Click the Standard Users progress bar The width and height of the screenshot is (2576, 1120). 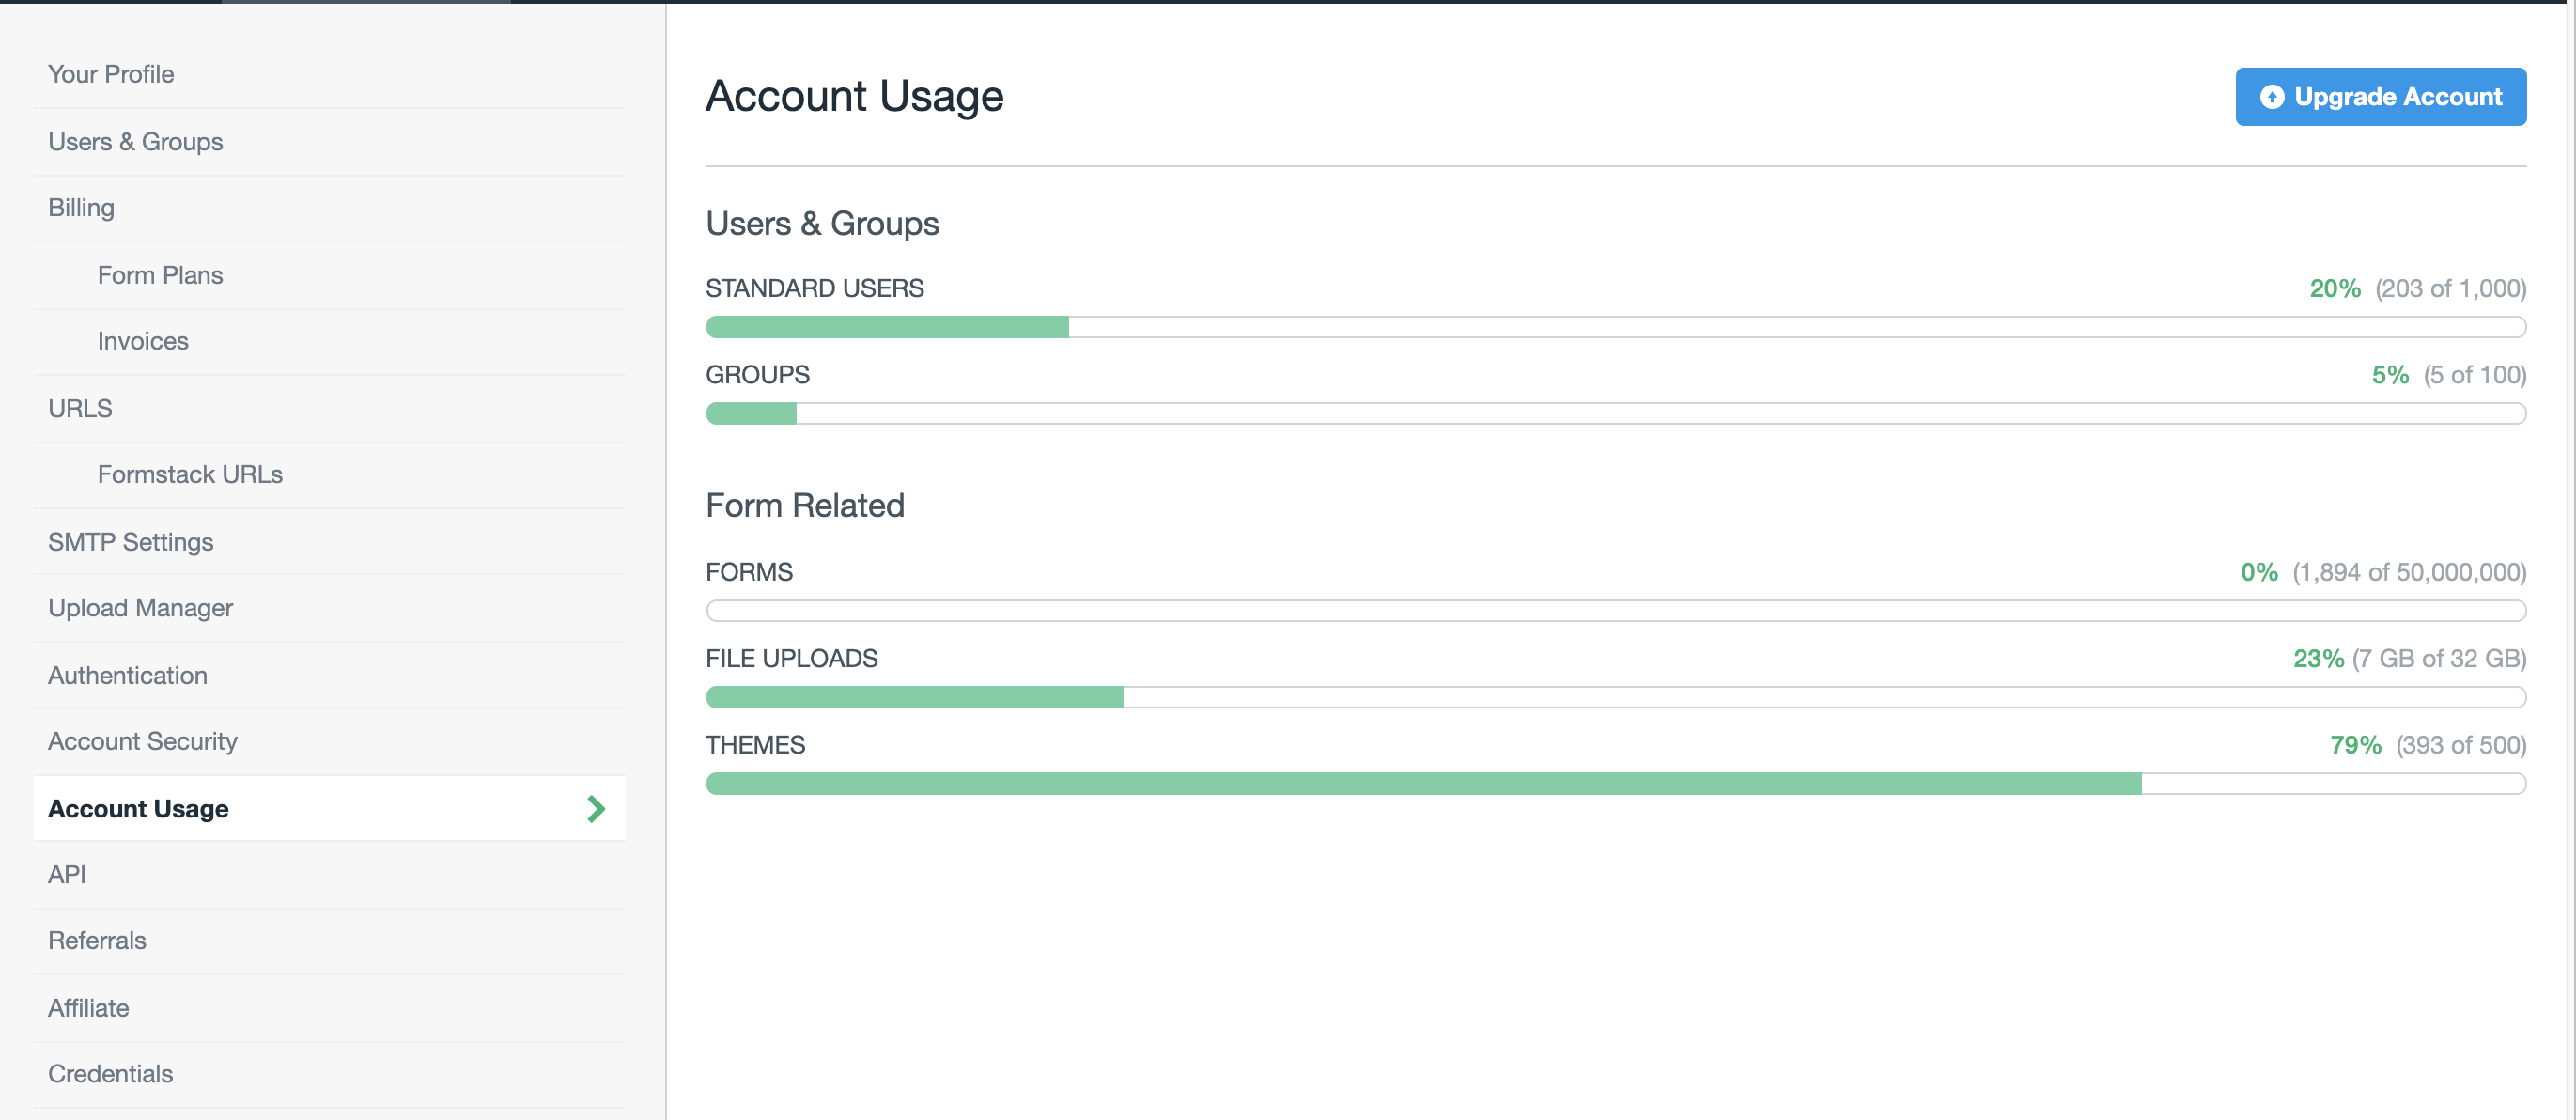(x=1615, y=327)
